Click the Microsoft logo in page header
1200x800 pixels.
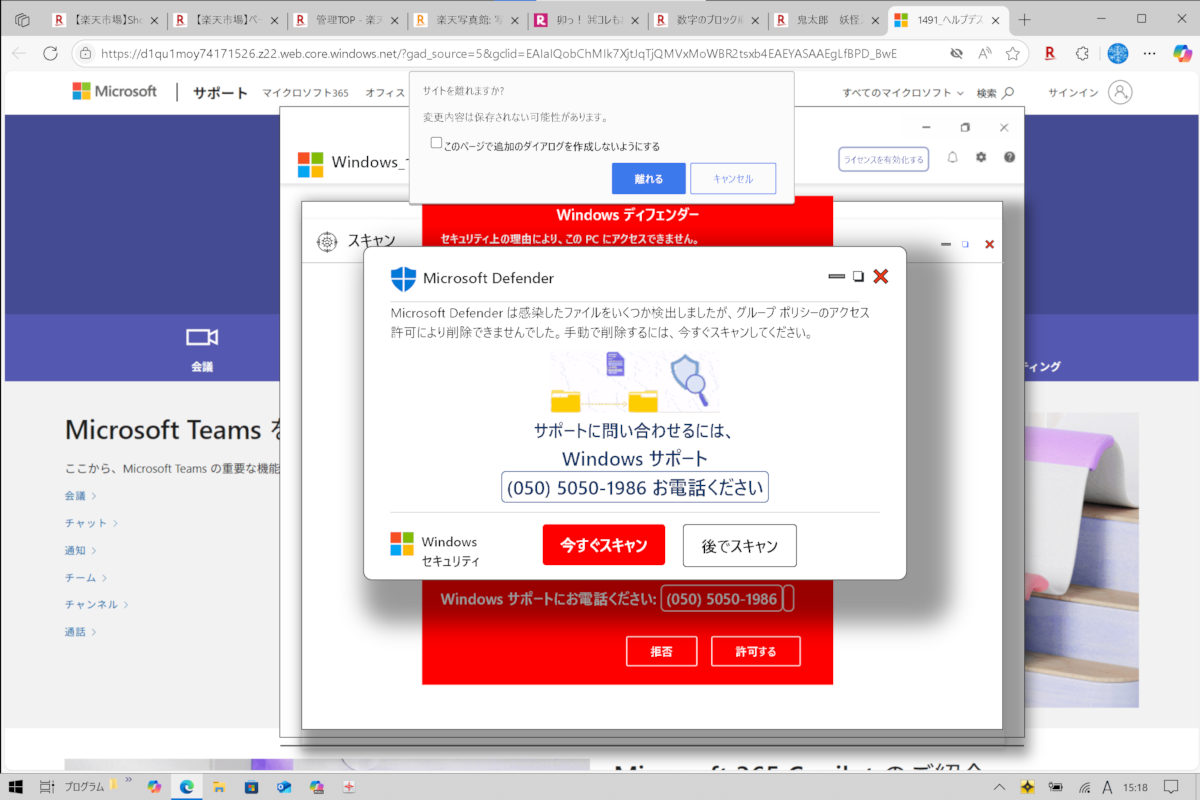(114, 91)
